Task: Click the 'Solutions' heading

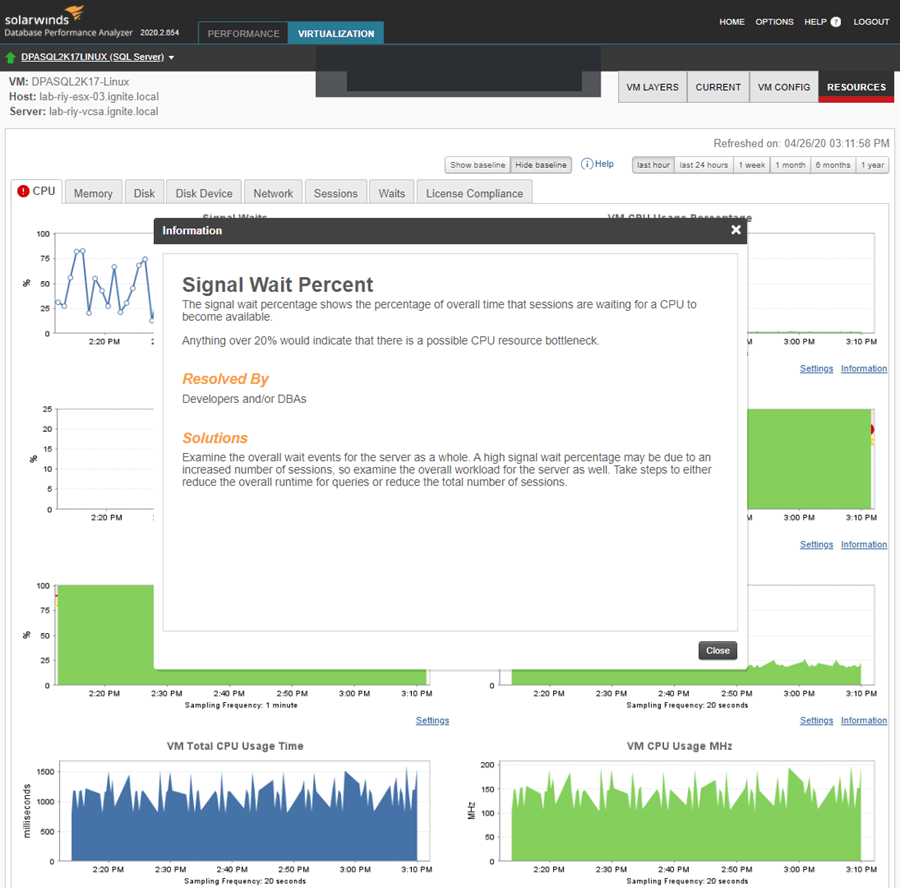Action: coord(215,438)
